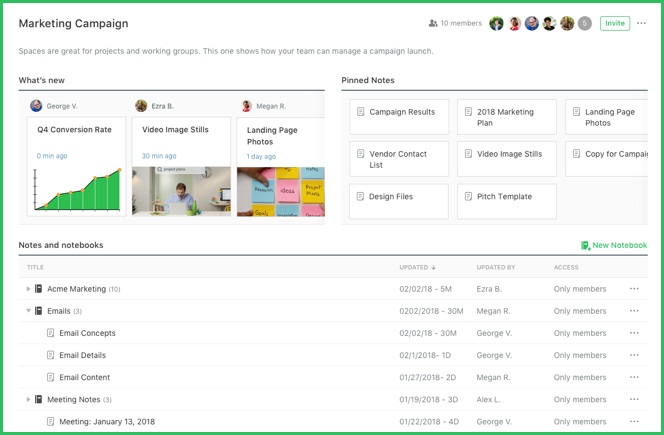Open the Pitch Template pinned note
The width and height of the screenshot is (664, 435).
point(506,197)
